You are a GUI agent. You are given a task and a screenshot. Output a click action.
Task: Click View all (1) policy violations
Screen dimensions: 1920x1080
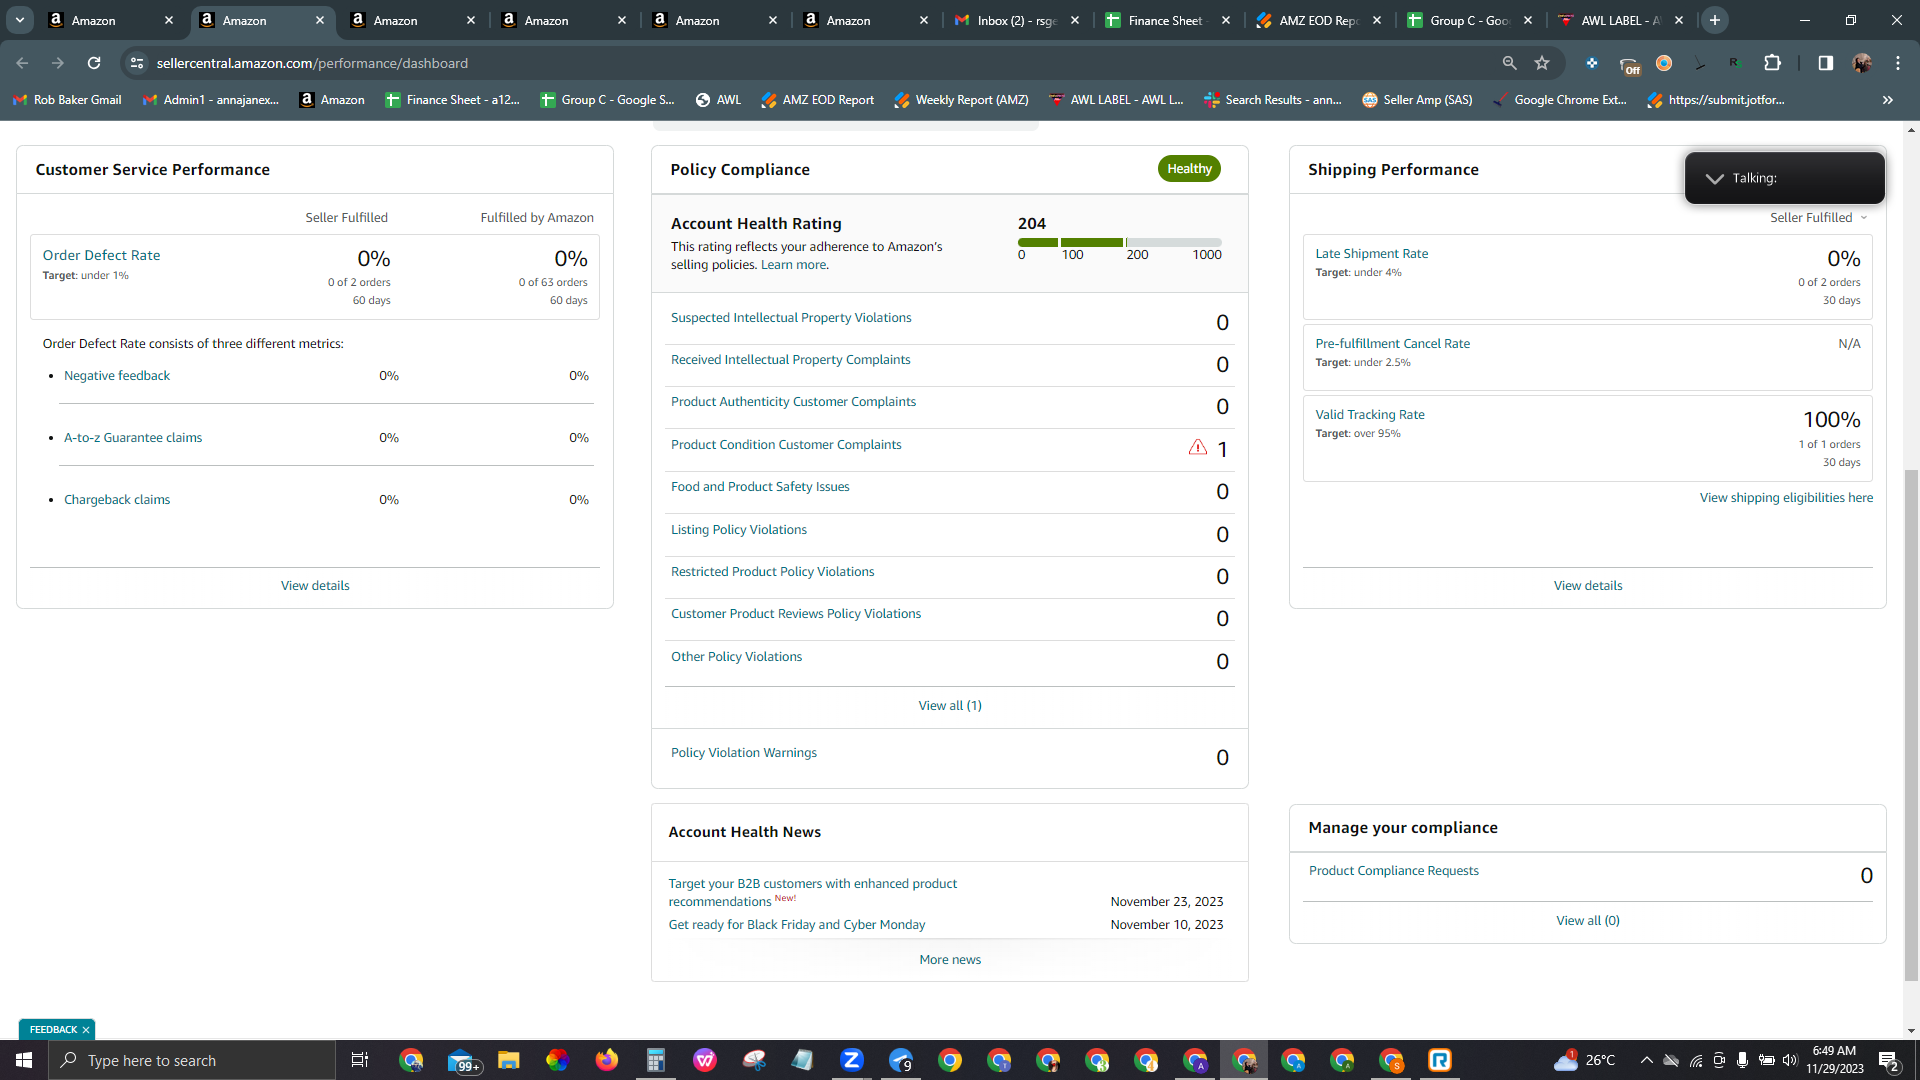point(950,706)
